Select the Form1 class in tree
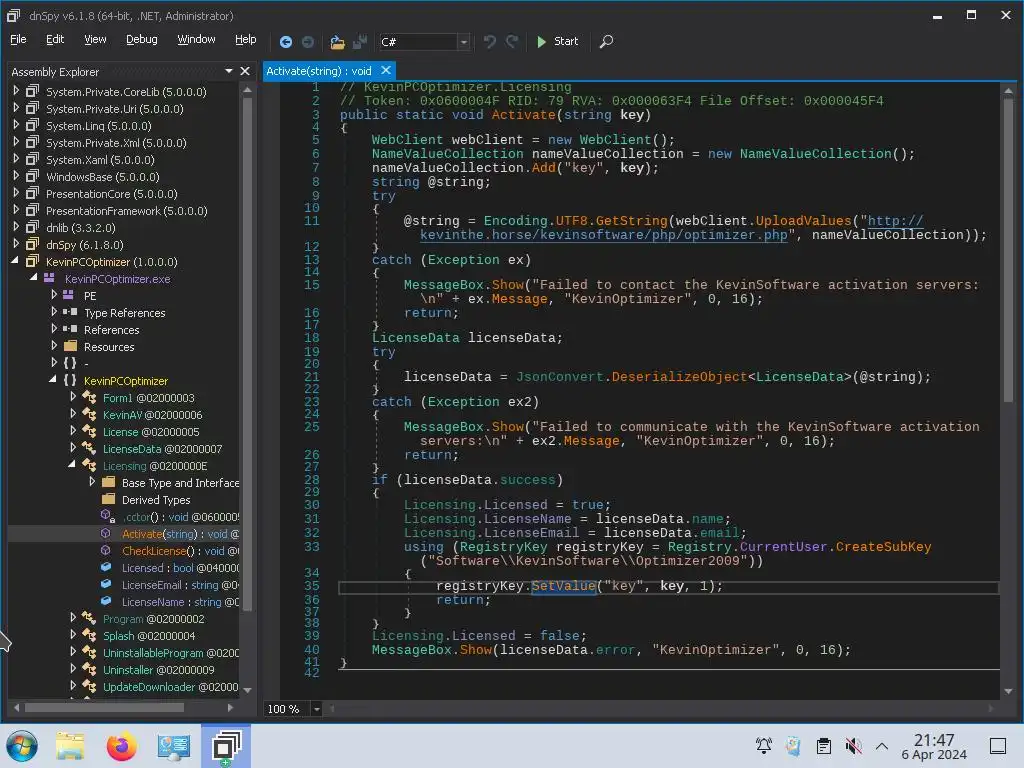The width and height of the screenshot is (1024, 768). point(148,398)
